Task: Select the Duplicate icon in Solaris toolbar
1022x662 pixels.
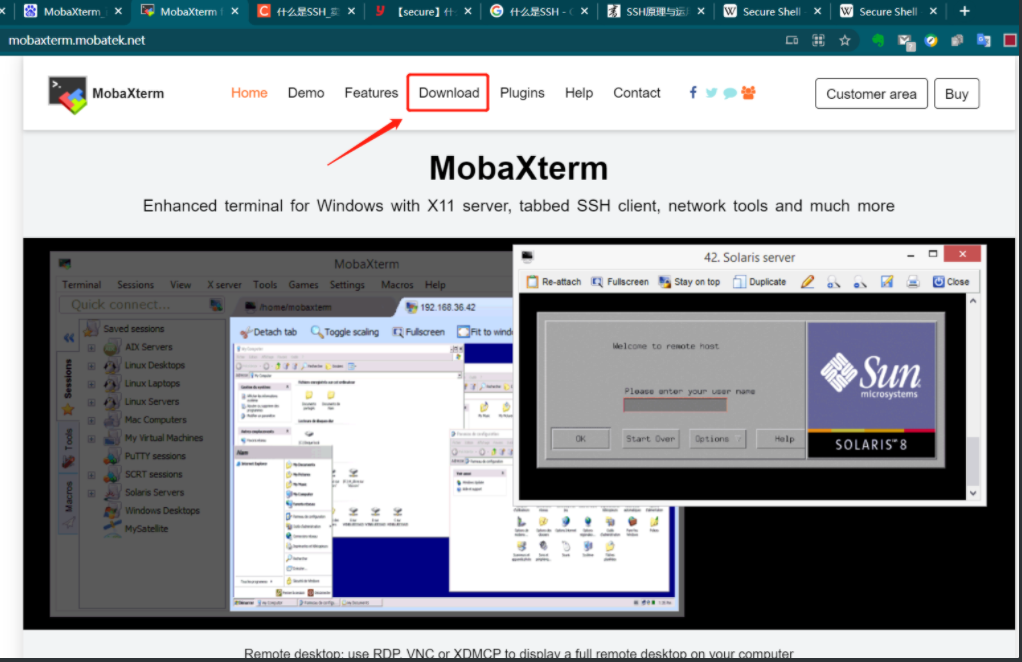Action: pyautogui.click(x=760, y=281)
